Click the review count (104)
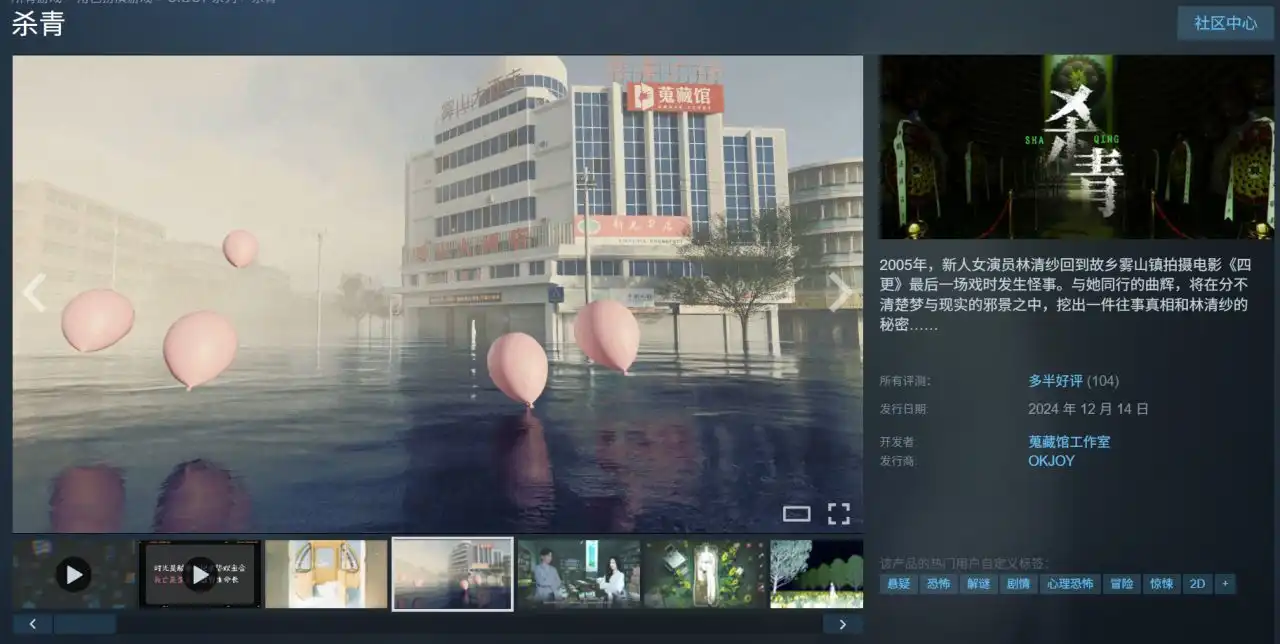 (x=1103, y=381)
